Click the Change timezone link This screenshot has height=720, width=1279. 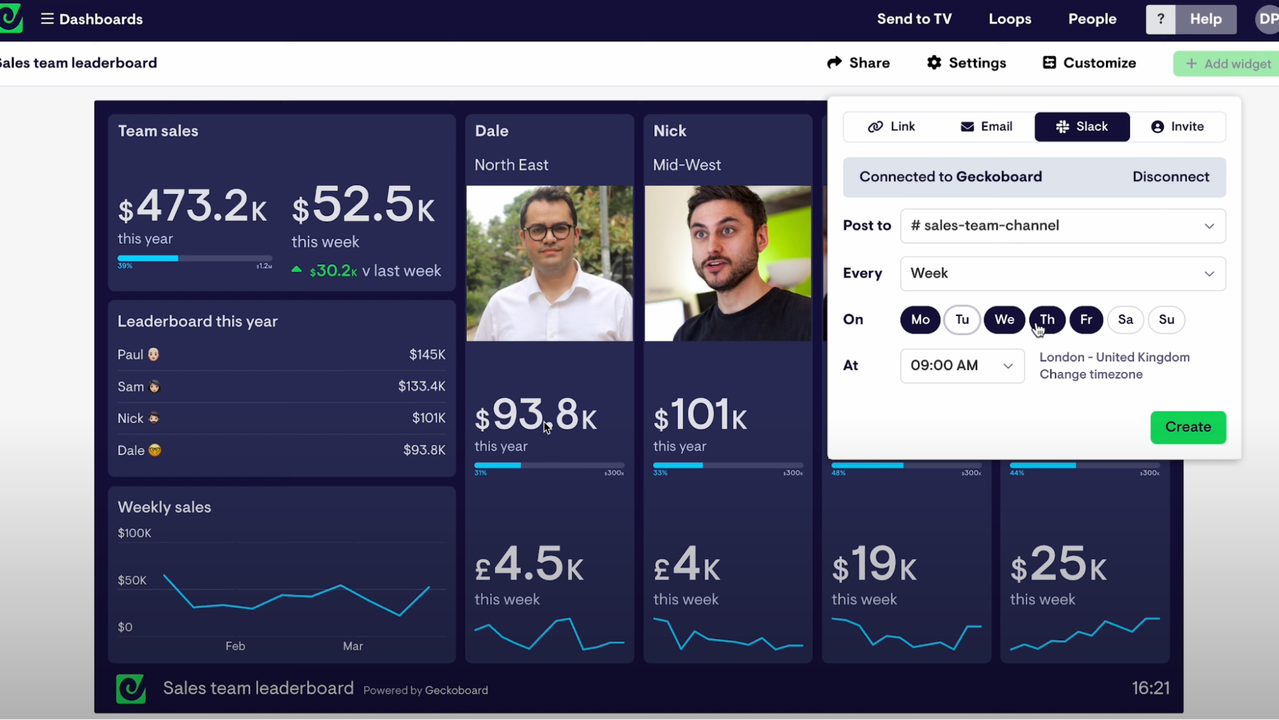[x=1090, y=374]
